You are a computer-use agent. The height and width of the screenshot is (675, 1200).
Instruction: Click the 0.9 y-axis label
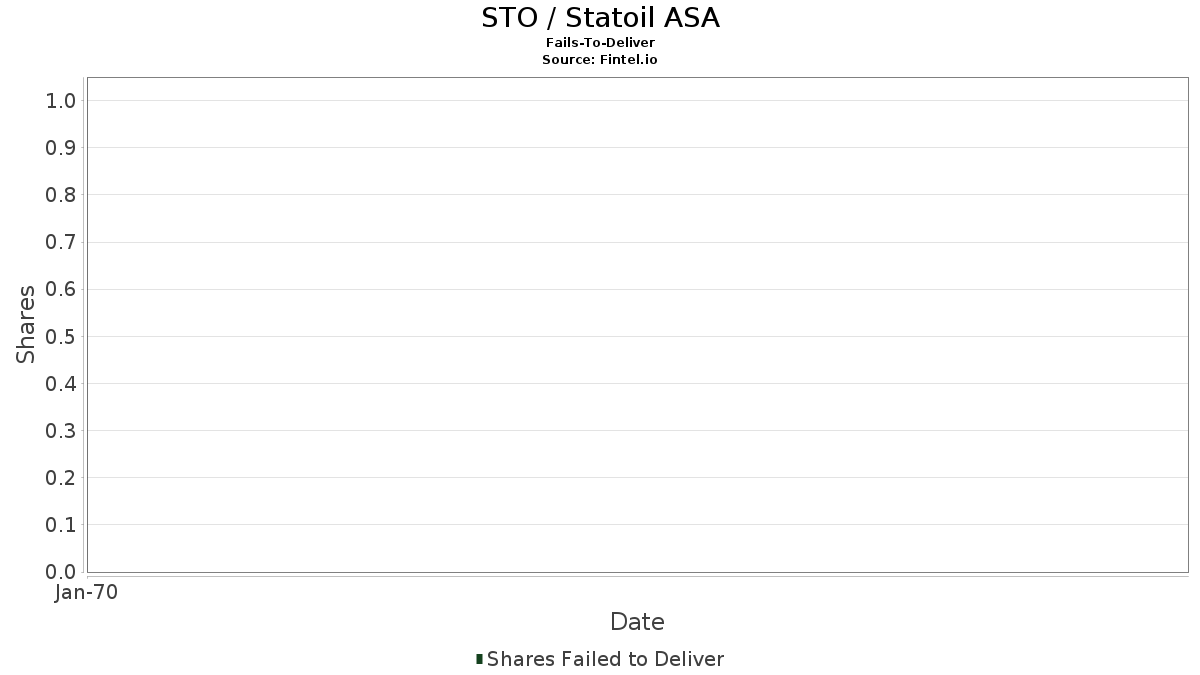pyautogui.click(x=61, y=148)
